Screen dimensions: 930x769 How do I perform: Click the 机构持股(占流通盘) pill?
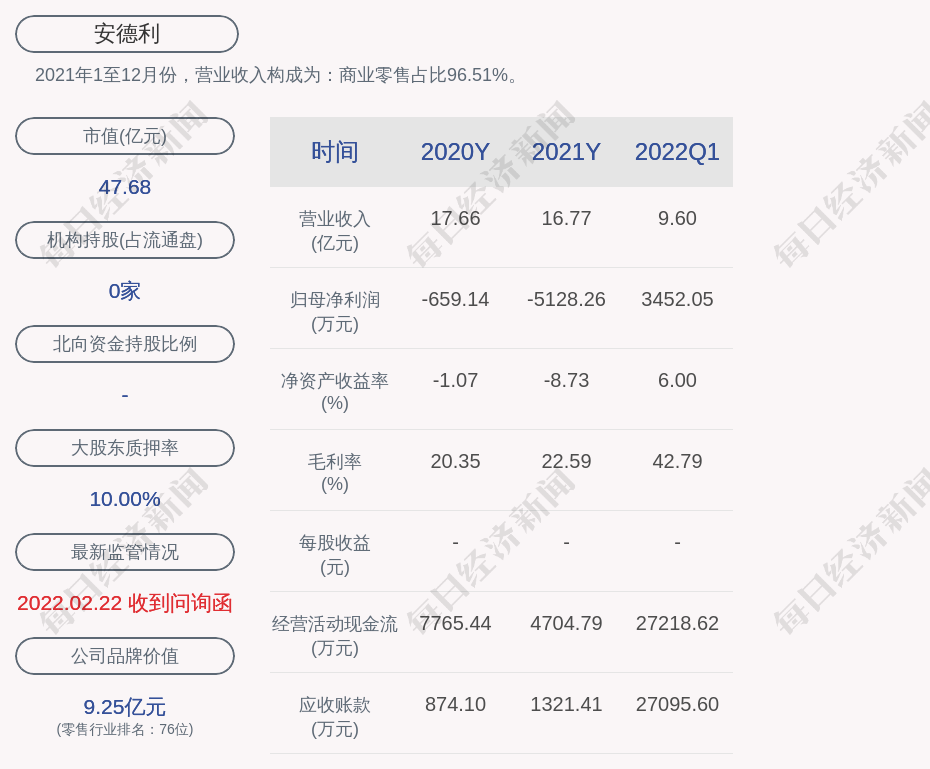coord(125,240)
